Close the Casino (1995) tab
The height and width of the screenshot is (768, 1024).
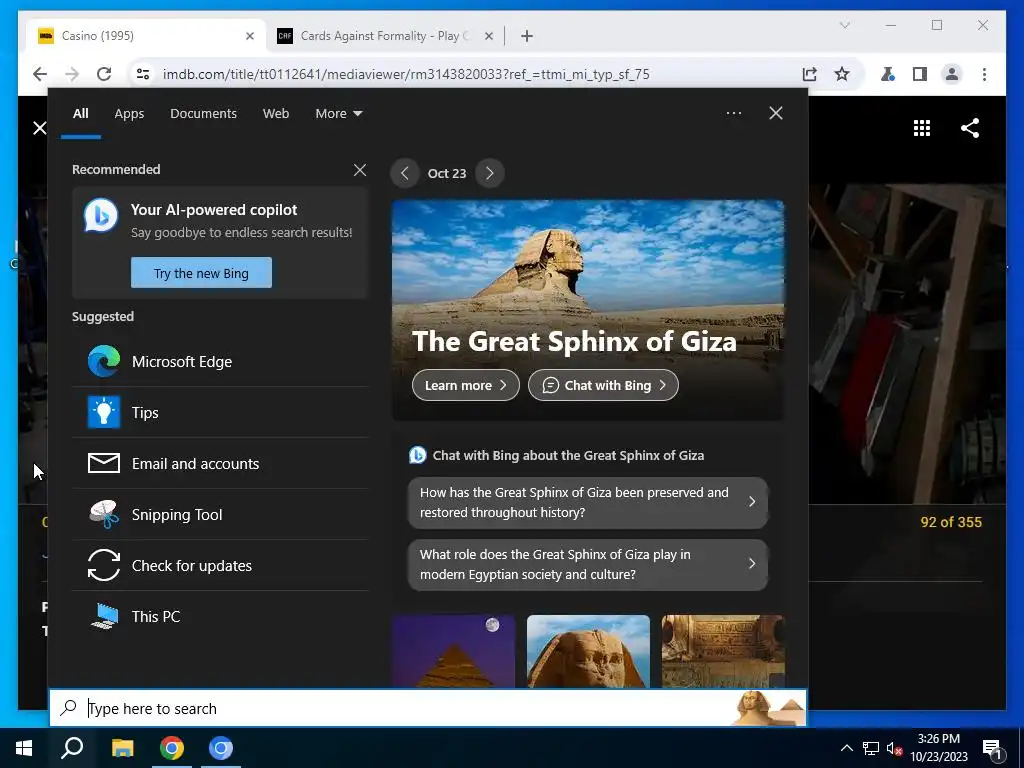click(249, 37)
